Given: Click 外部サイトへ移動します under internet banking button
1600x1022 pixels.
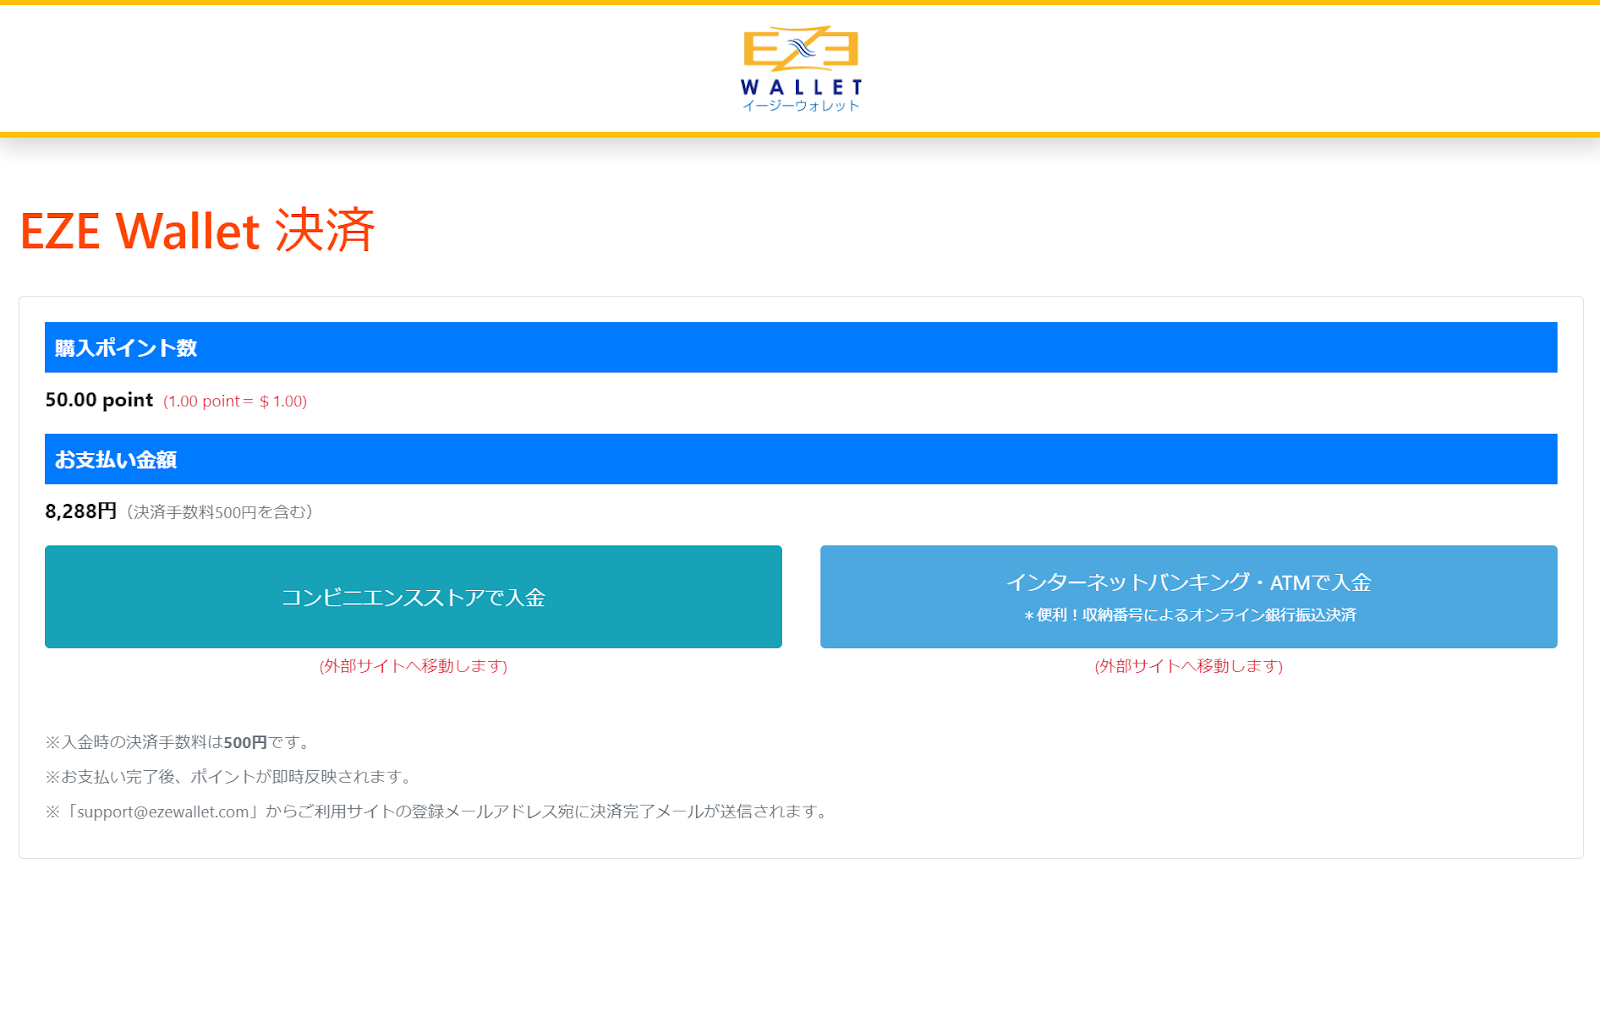Looking at the screenshot, I should 1189,666.
